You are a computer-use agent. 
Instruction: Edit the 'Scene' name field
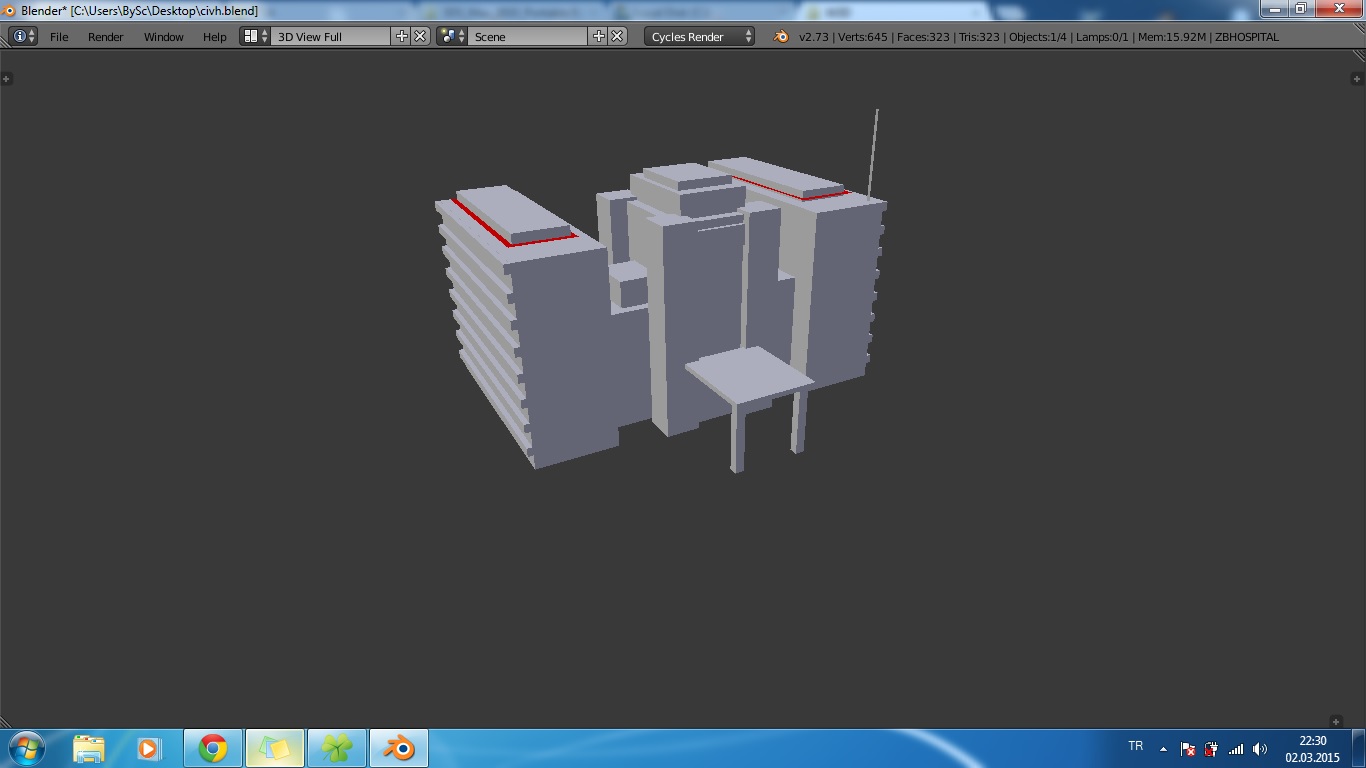[528, 36]
